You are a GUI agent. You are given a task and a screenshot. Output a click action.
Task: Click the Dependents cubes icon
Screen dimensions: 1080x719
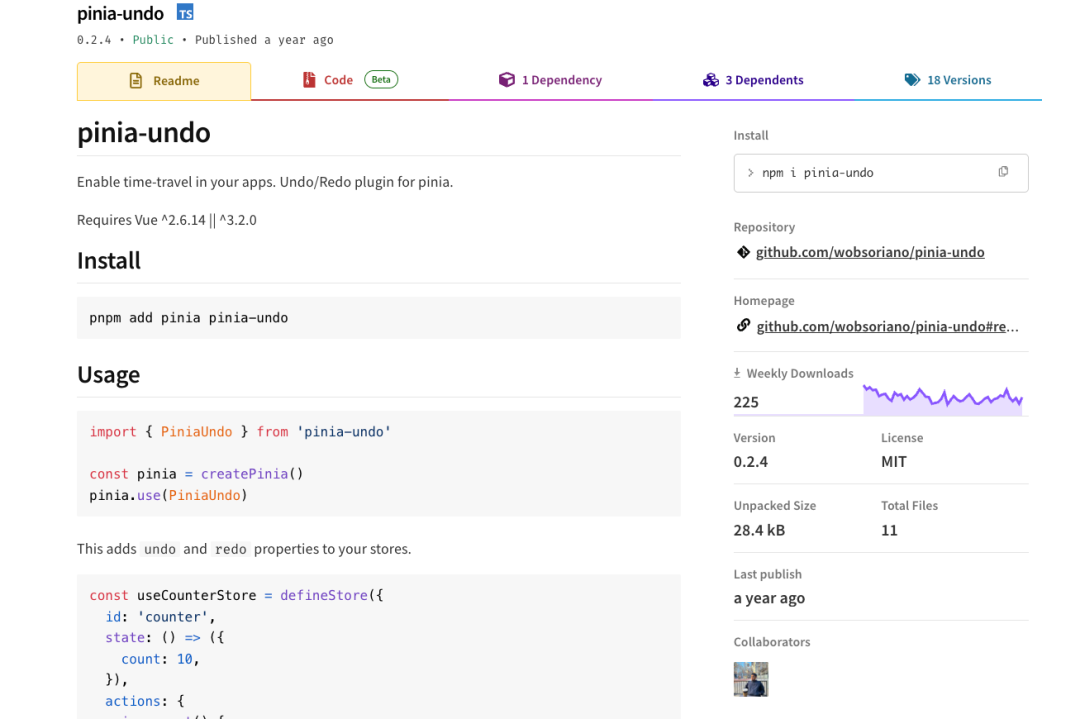coord(711,80)
